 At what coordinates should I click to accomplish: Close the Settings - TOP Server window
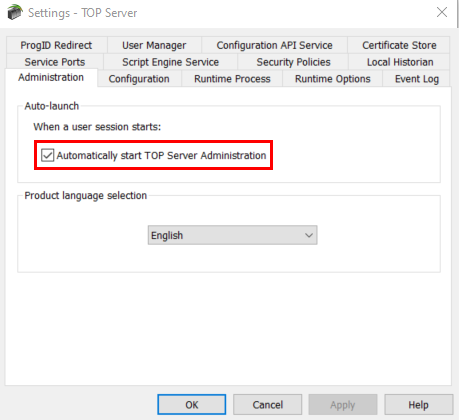pyautogui.click(x=442, y=12)
